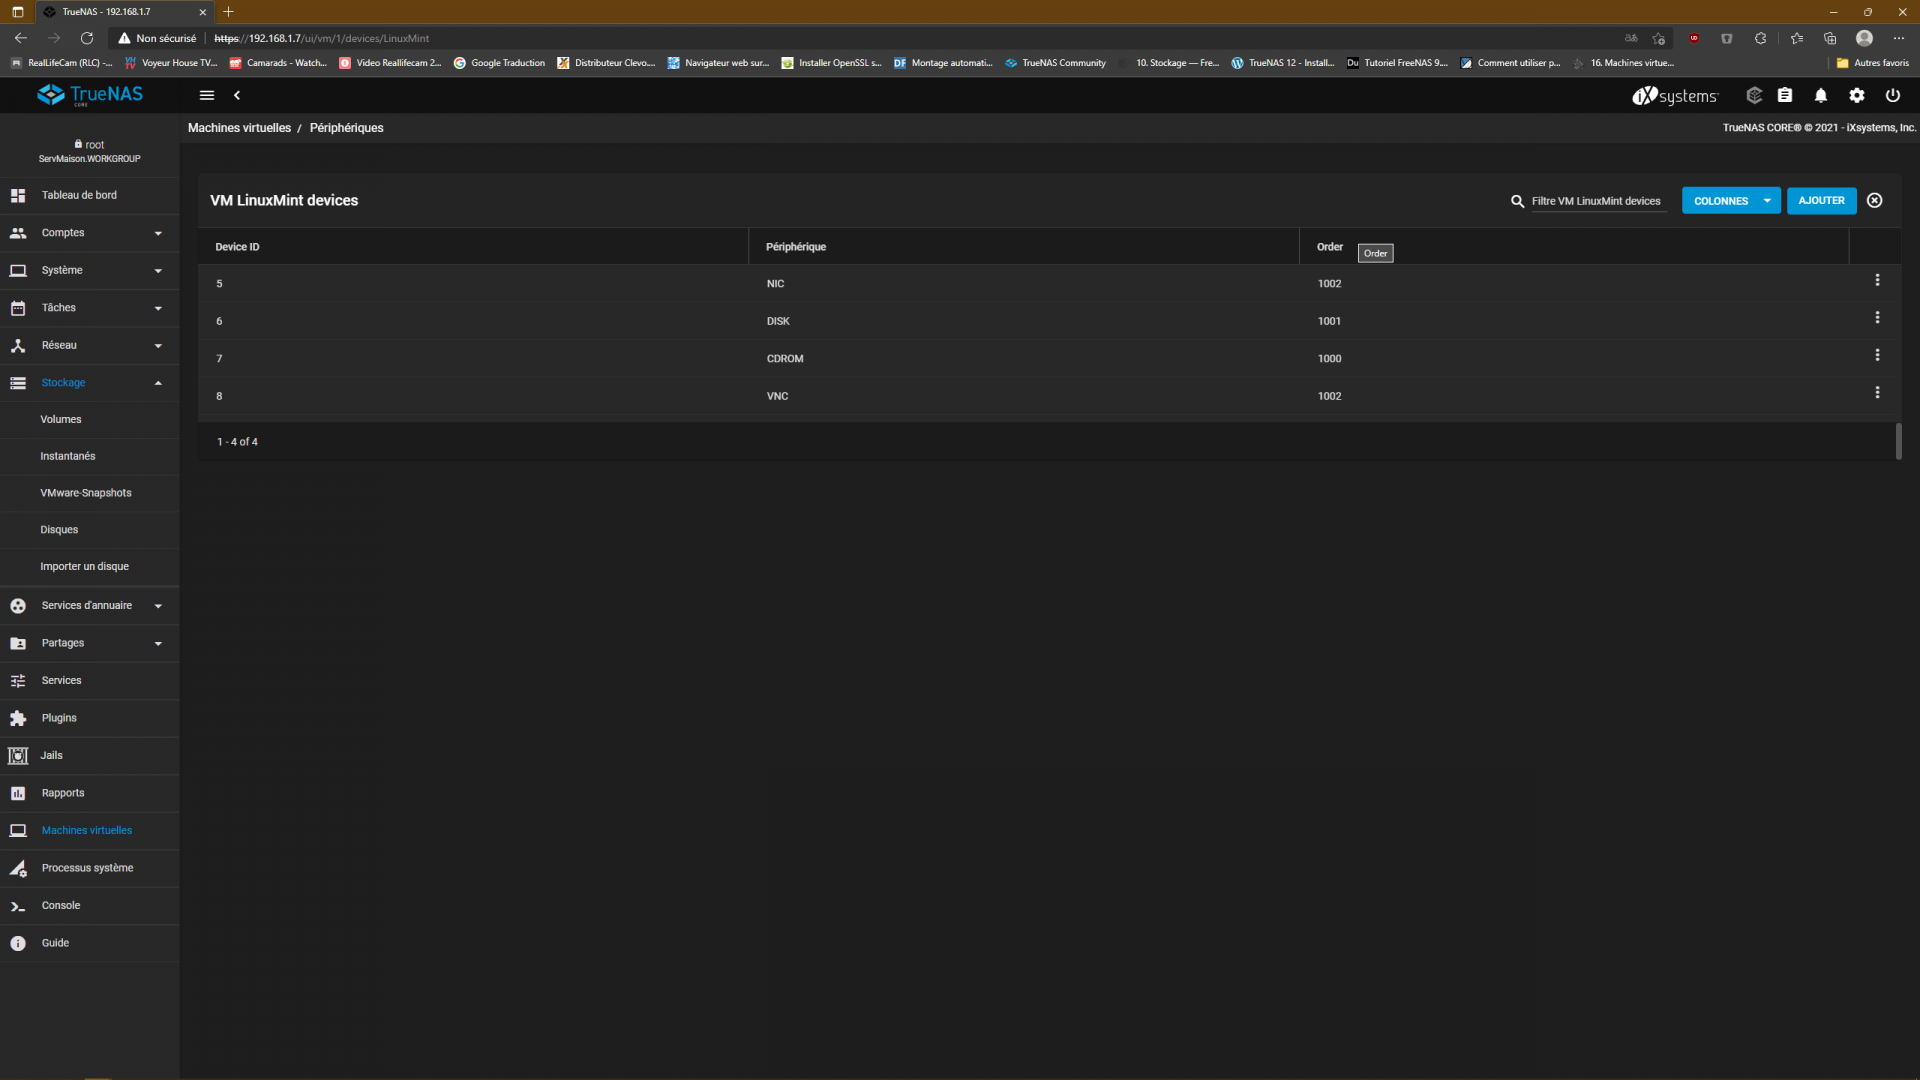The height and width of the screenshot is (1080, 1920).
Task: Open the task manager clipboard icon
Action: pyautogui.click(x=1785, y=95)
